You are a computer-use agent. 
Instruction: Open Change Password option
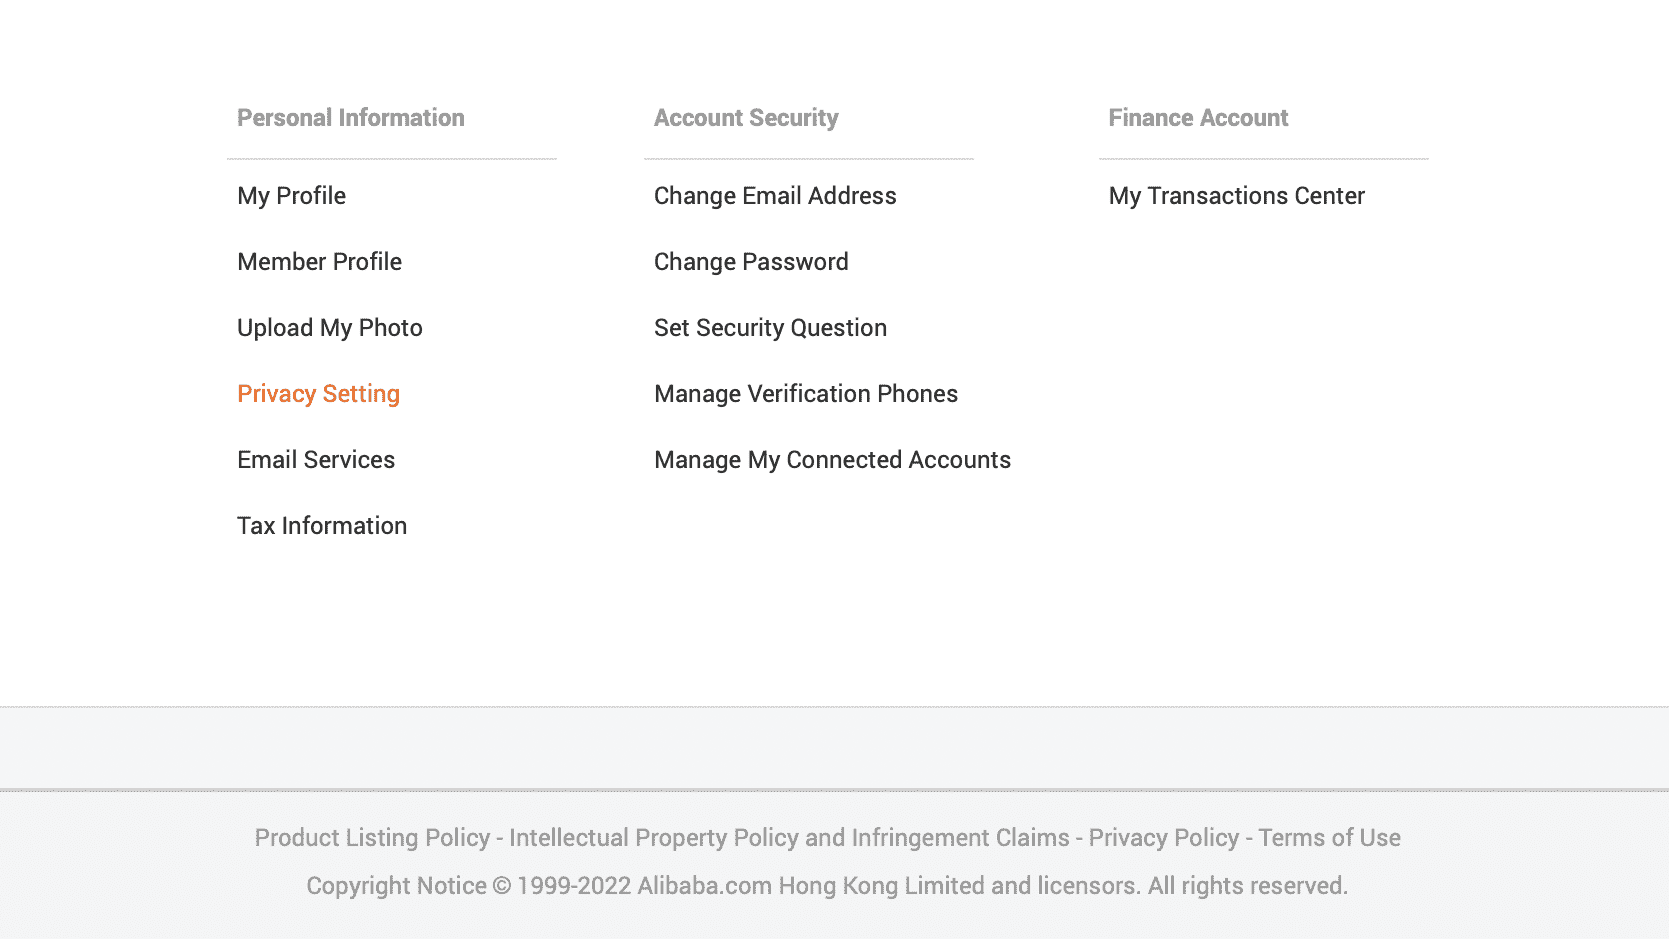point(750,262)
